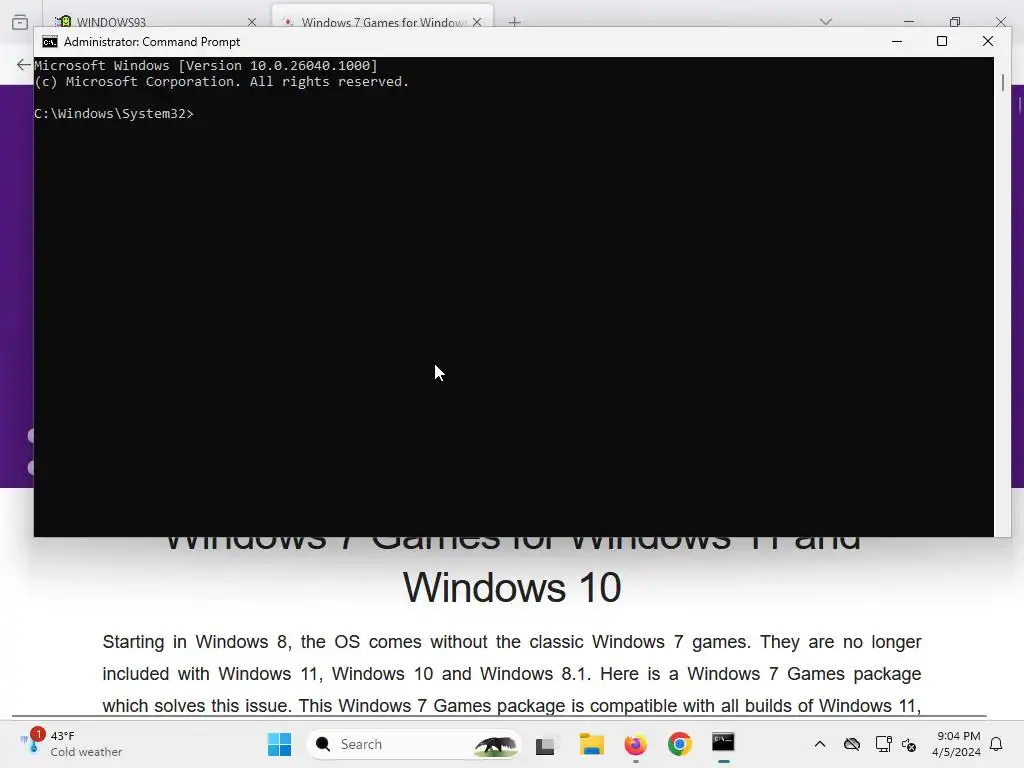Screen dimensions: 1024x768
Task: Click the C:\Windows\System32> prompt line
Action: (x=114, y=114)
